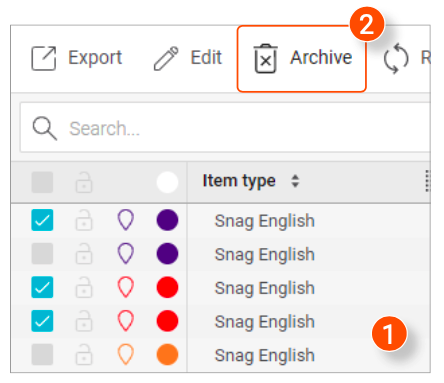Click the orange status dot
Viewport: 444px width, 383px height.
[x=167, y=355]
